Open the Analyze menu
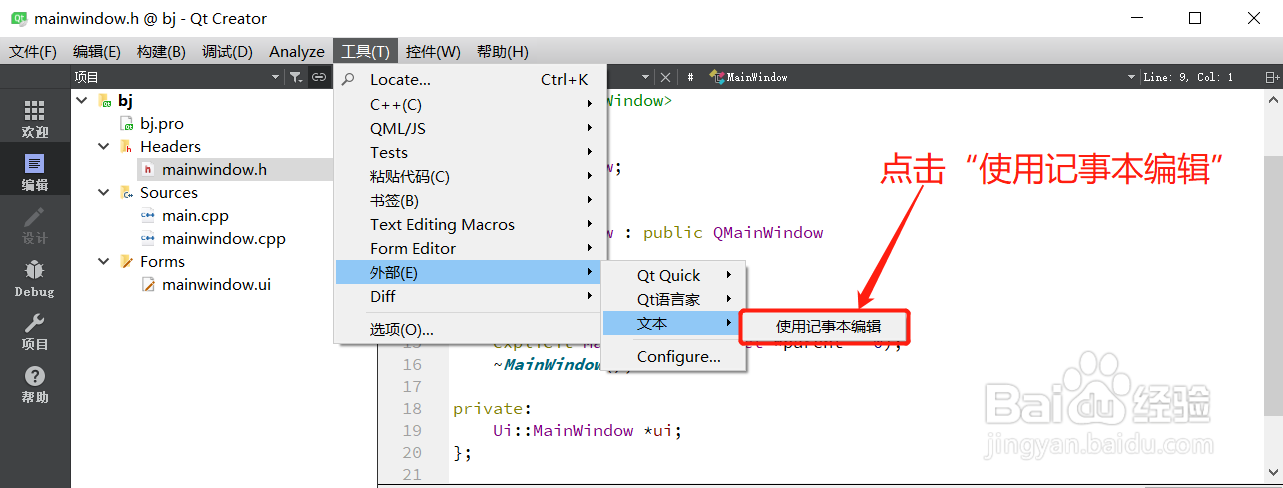 point(297,51)
